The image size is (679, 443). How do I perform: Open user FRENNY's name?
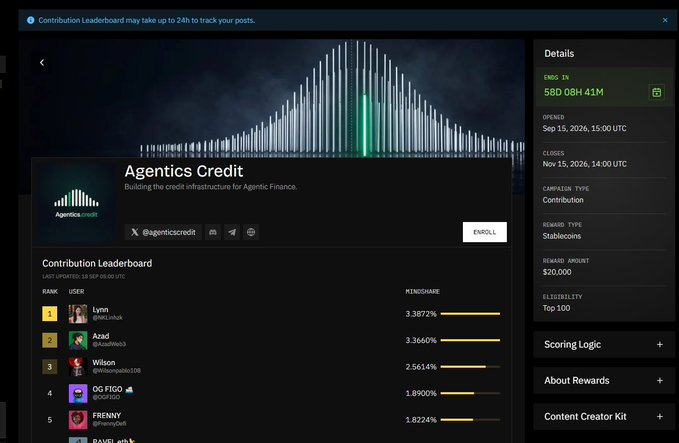107,415
